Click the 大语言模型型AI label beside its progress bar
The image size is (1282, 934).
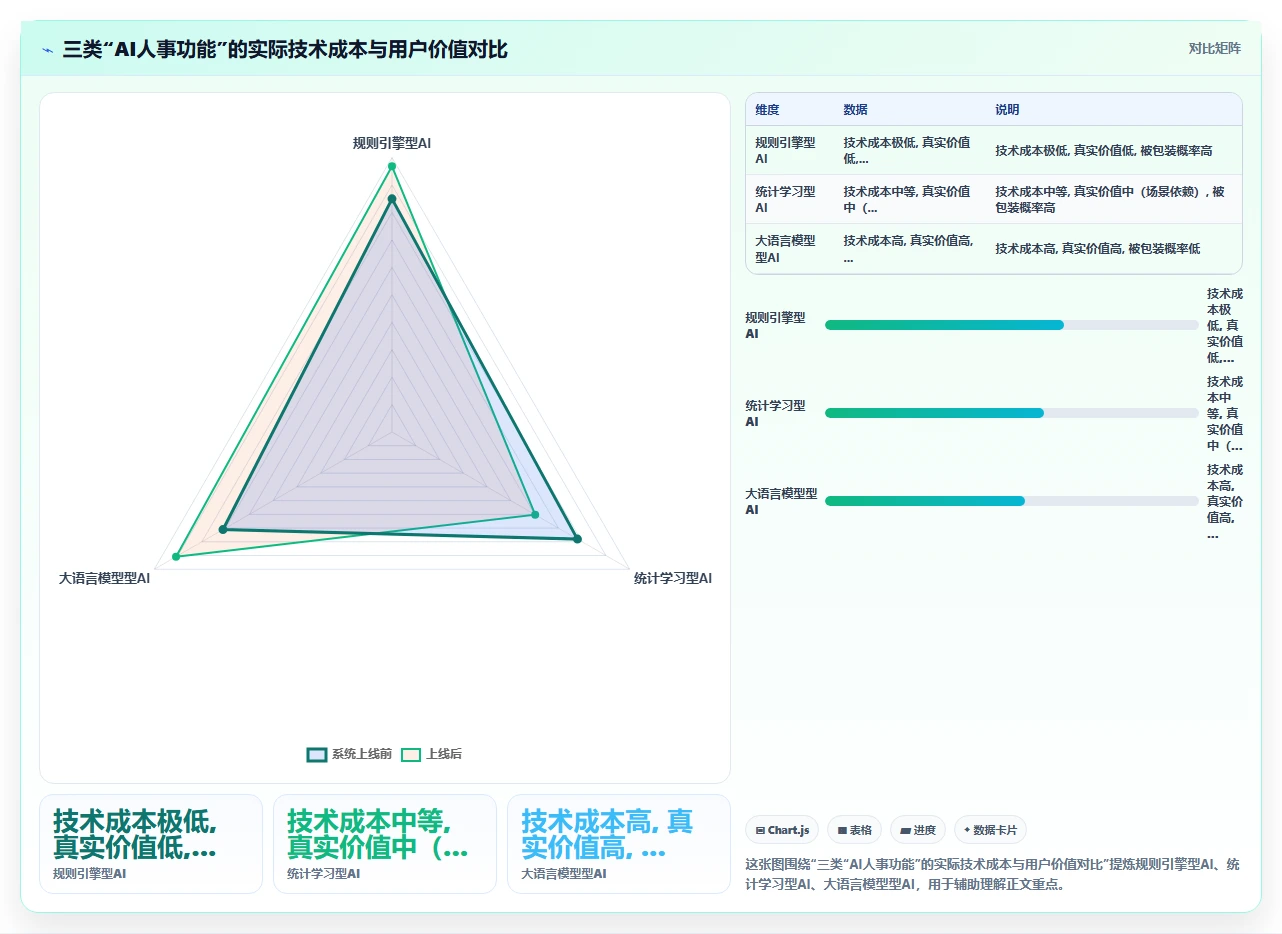[781, 501]
